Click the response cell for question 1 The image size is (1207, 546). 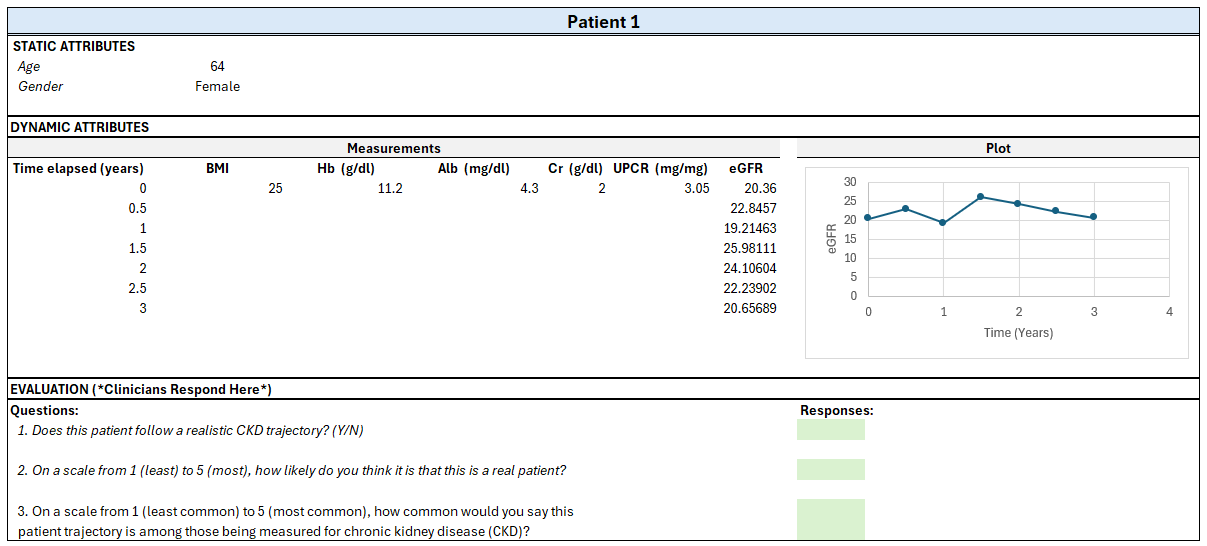[x=830, y=430]
